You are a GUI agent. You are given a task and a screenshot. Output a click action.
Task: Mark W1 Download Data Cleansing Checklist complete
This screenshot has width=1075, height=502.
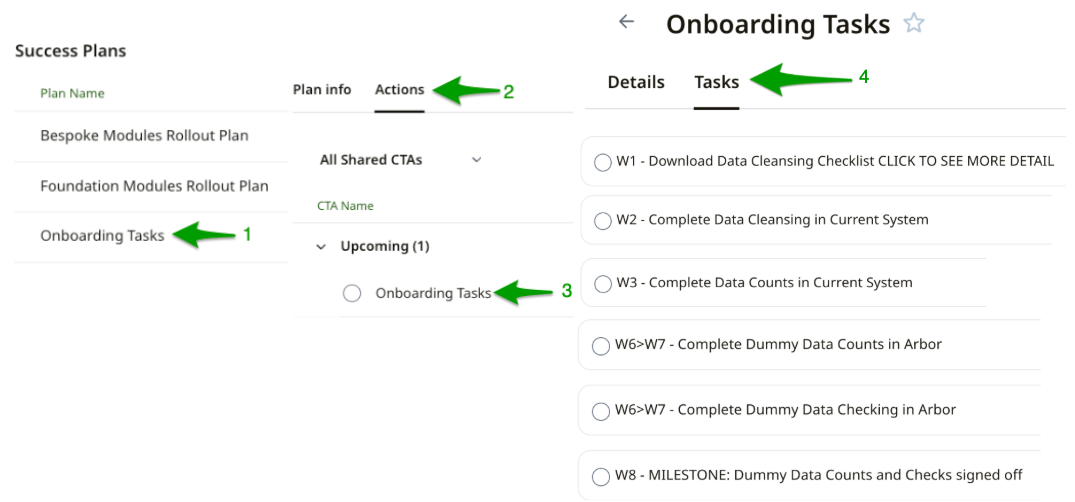pos(603,163)
